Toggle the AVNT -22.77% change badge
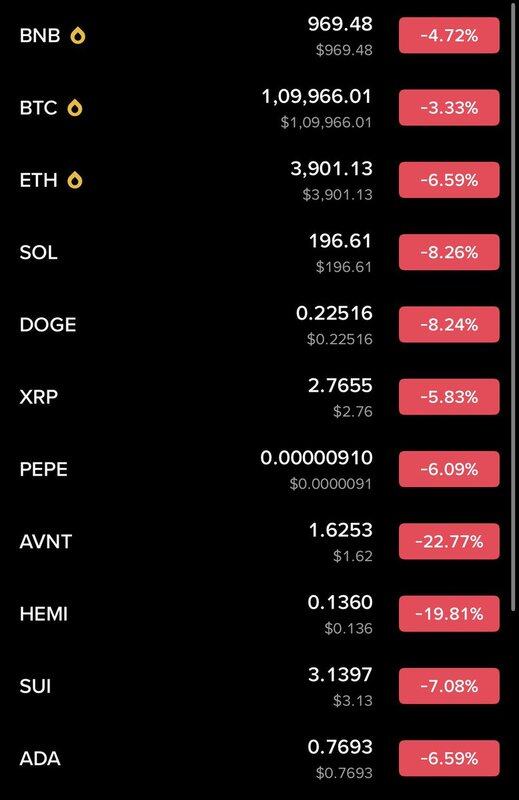The height and width of the screenshot is (800, 519). click(x=449, y=541)
